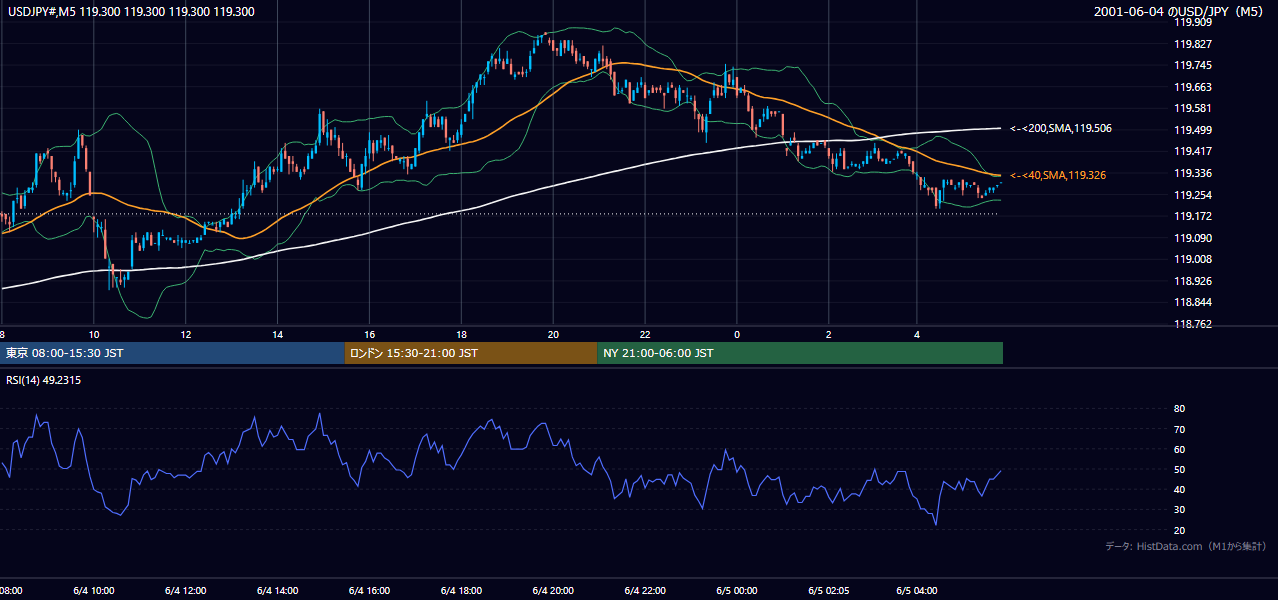
Task: Open the HistData.com data source credit
Action: coord(1185,546)
